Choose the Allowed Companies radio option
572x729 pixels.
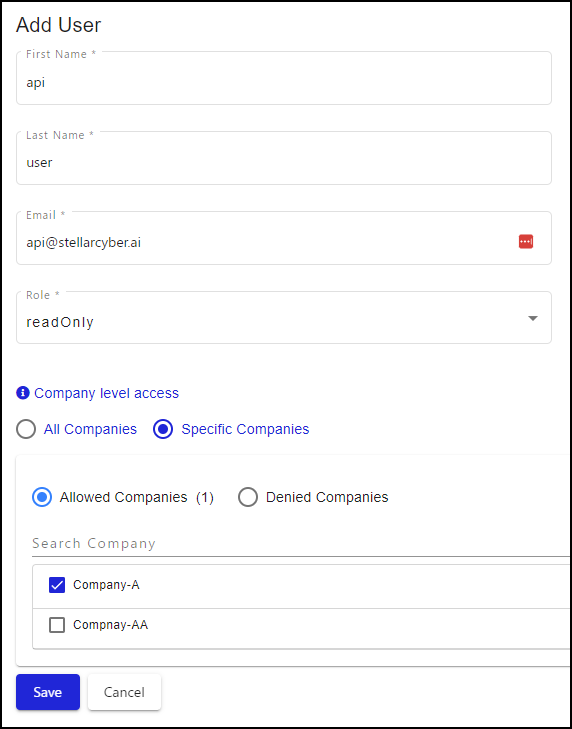tap(42, 497)
